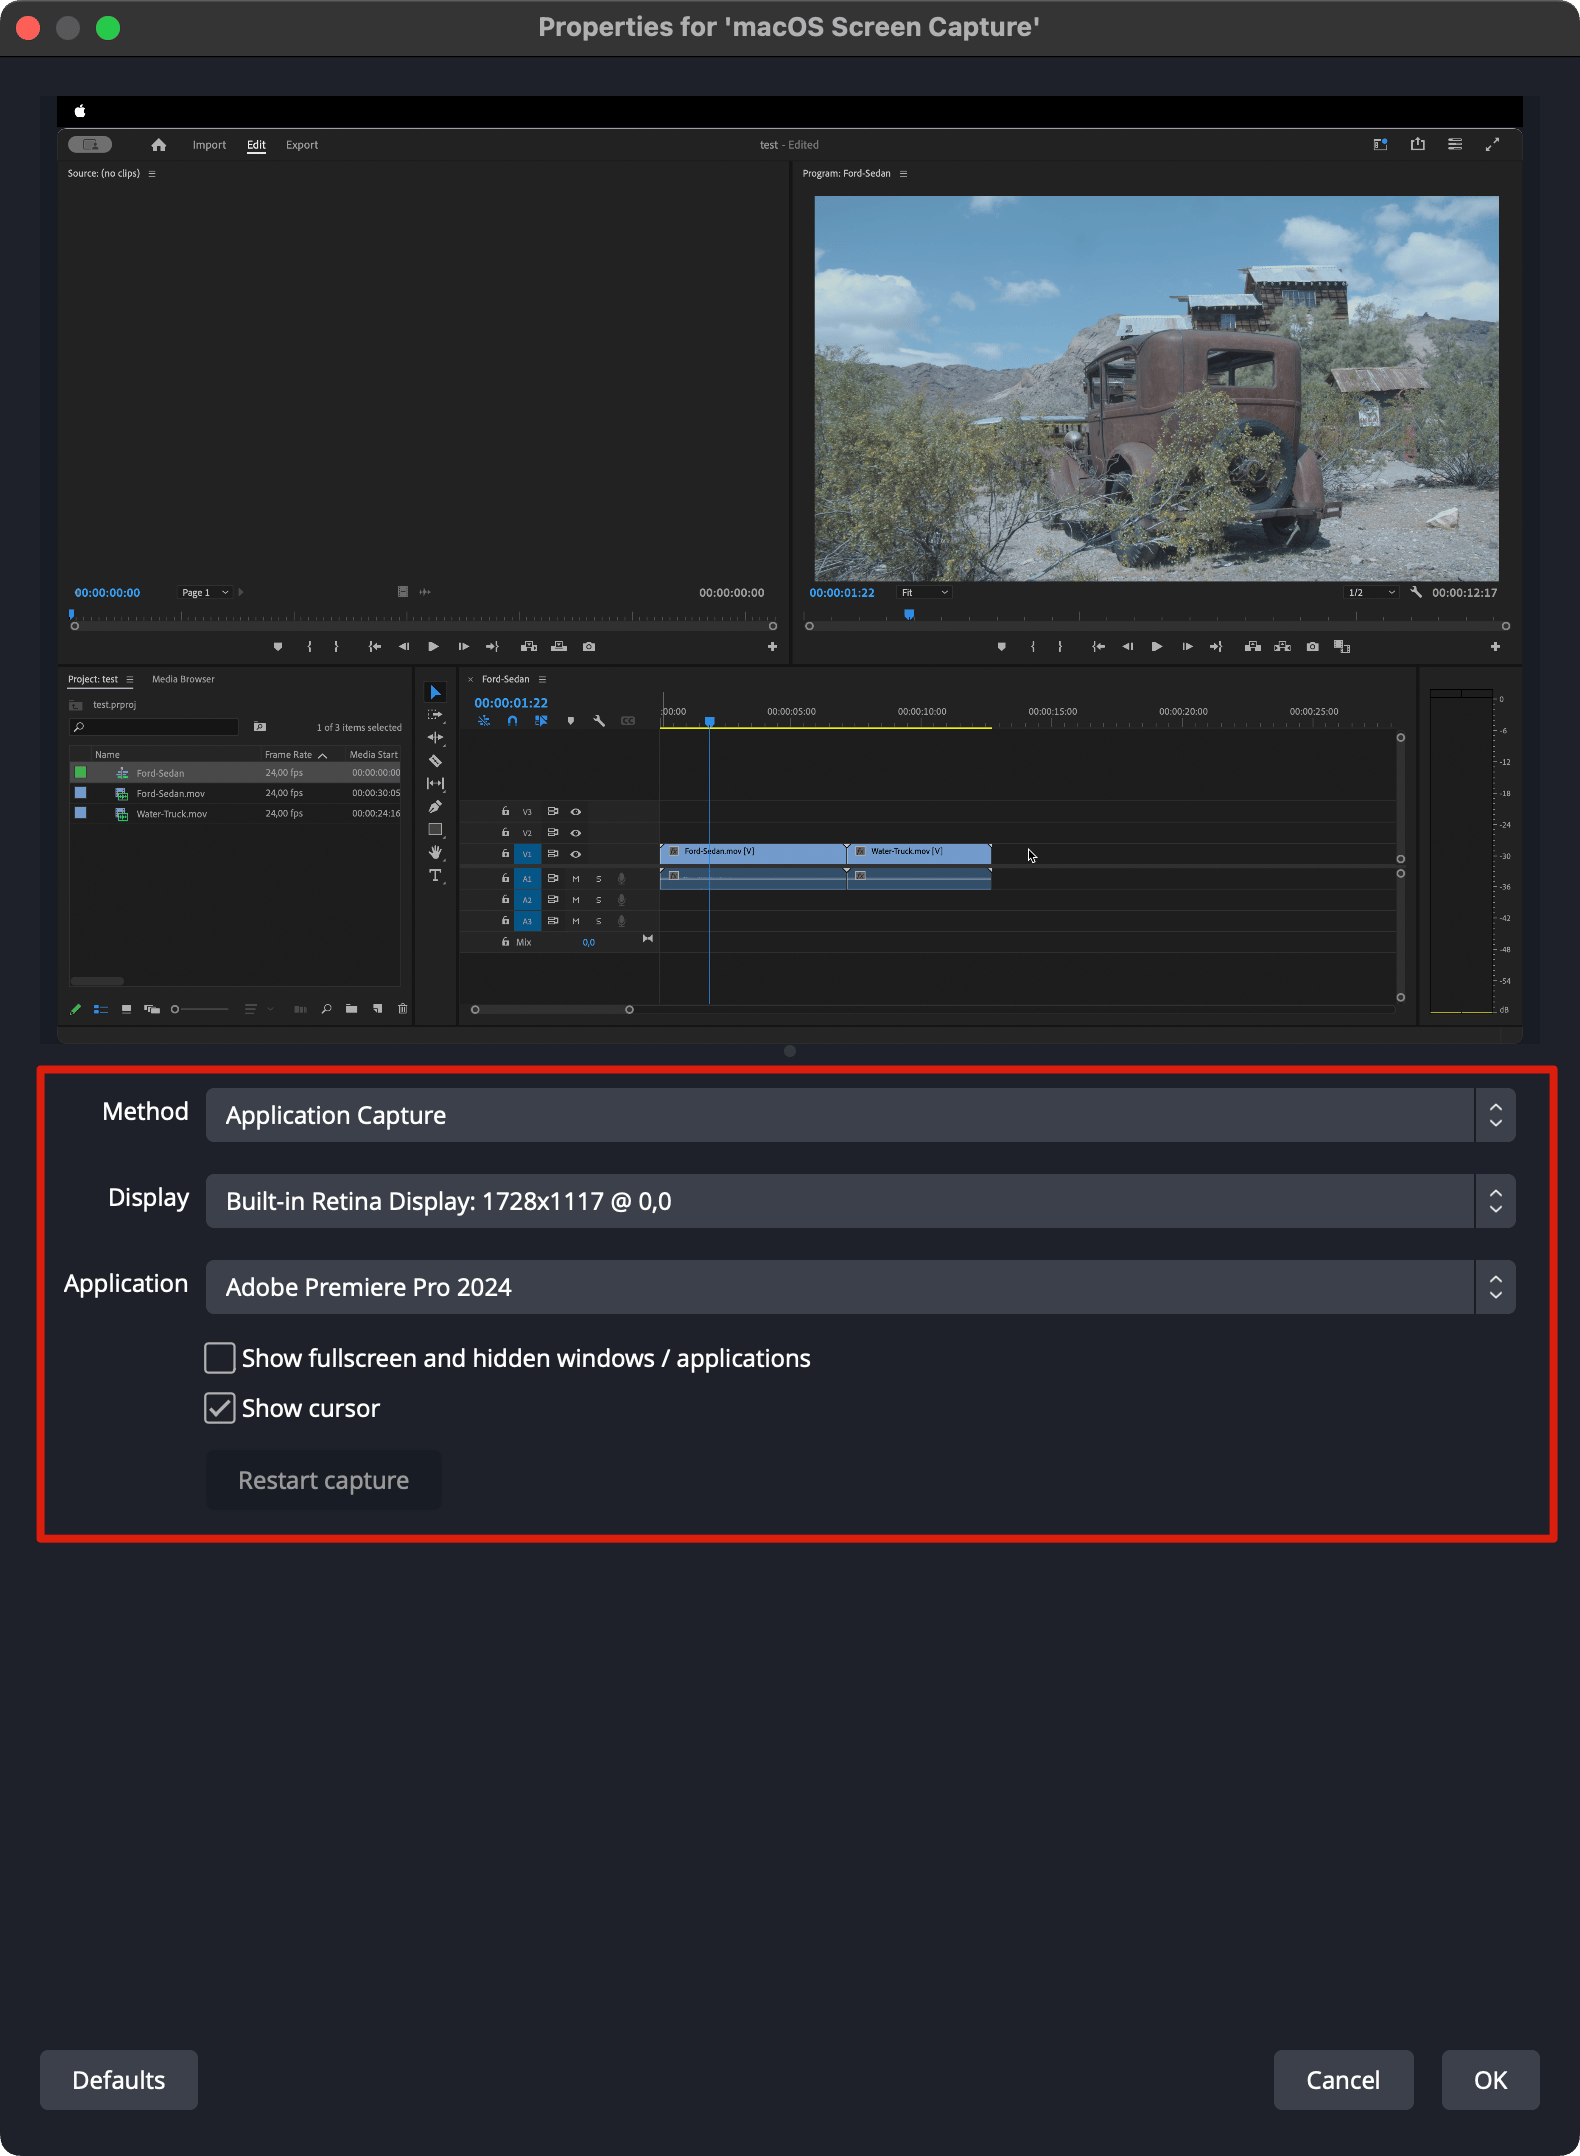This screenshot has height=2156, width=1580.
Task: Sort project items by Frame Rate
Action: coord(289,755)
